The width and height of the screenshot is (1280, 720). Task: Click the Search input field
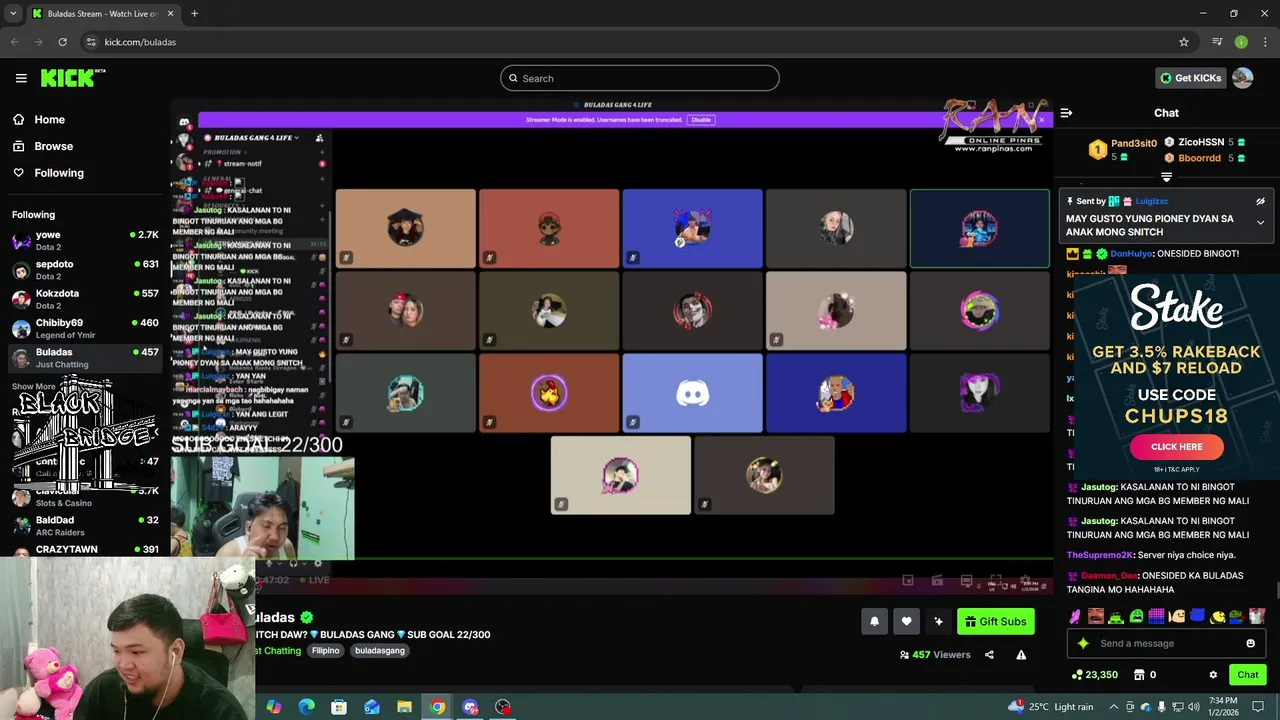pyautogui.click(x=640, y=78)
